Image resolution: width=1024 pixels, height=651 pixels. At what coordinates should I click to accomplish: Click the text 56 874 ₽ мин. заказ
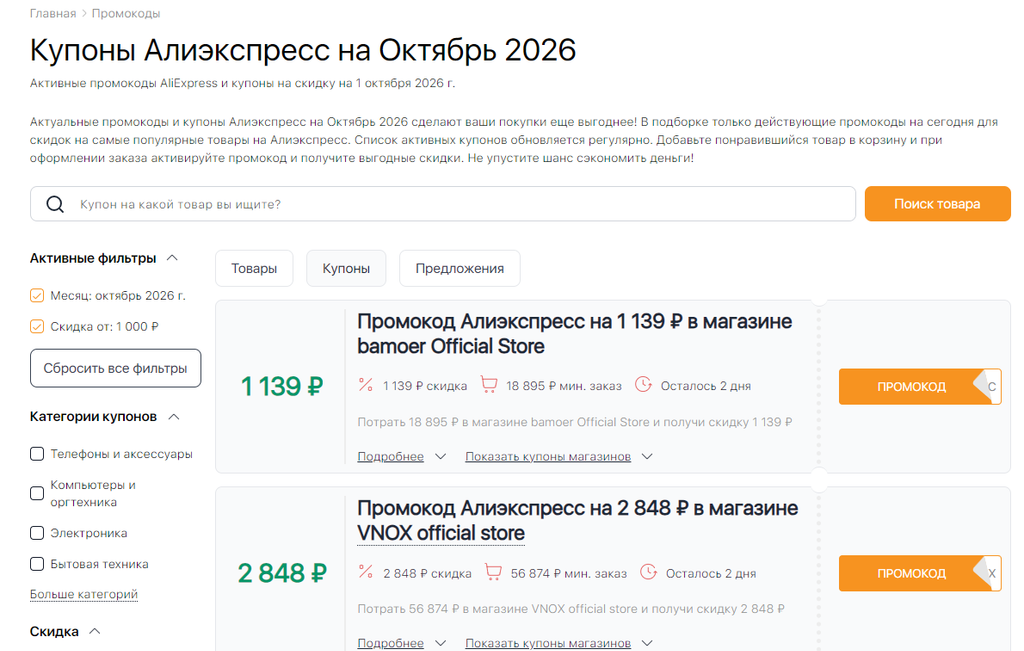(568, 573)
